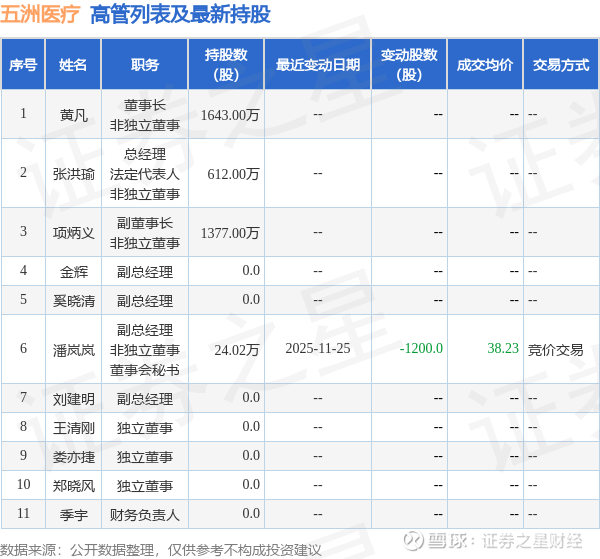Click the name 季宇

73,515
